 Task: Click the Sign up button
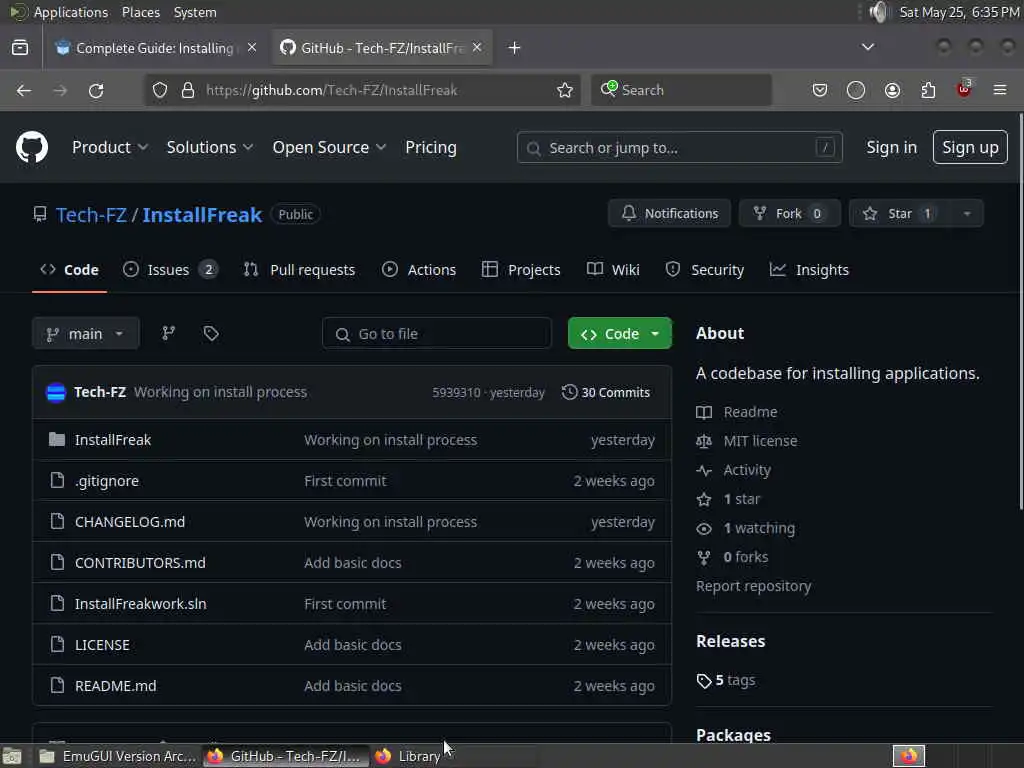tap(970, 148)
